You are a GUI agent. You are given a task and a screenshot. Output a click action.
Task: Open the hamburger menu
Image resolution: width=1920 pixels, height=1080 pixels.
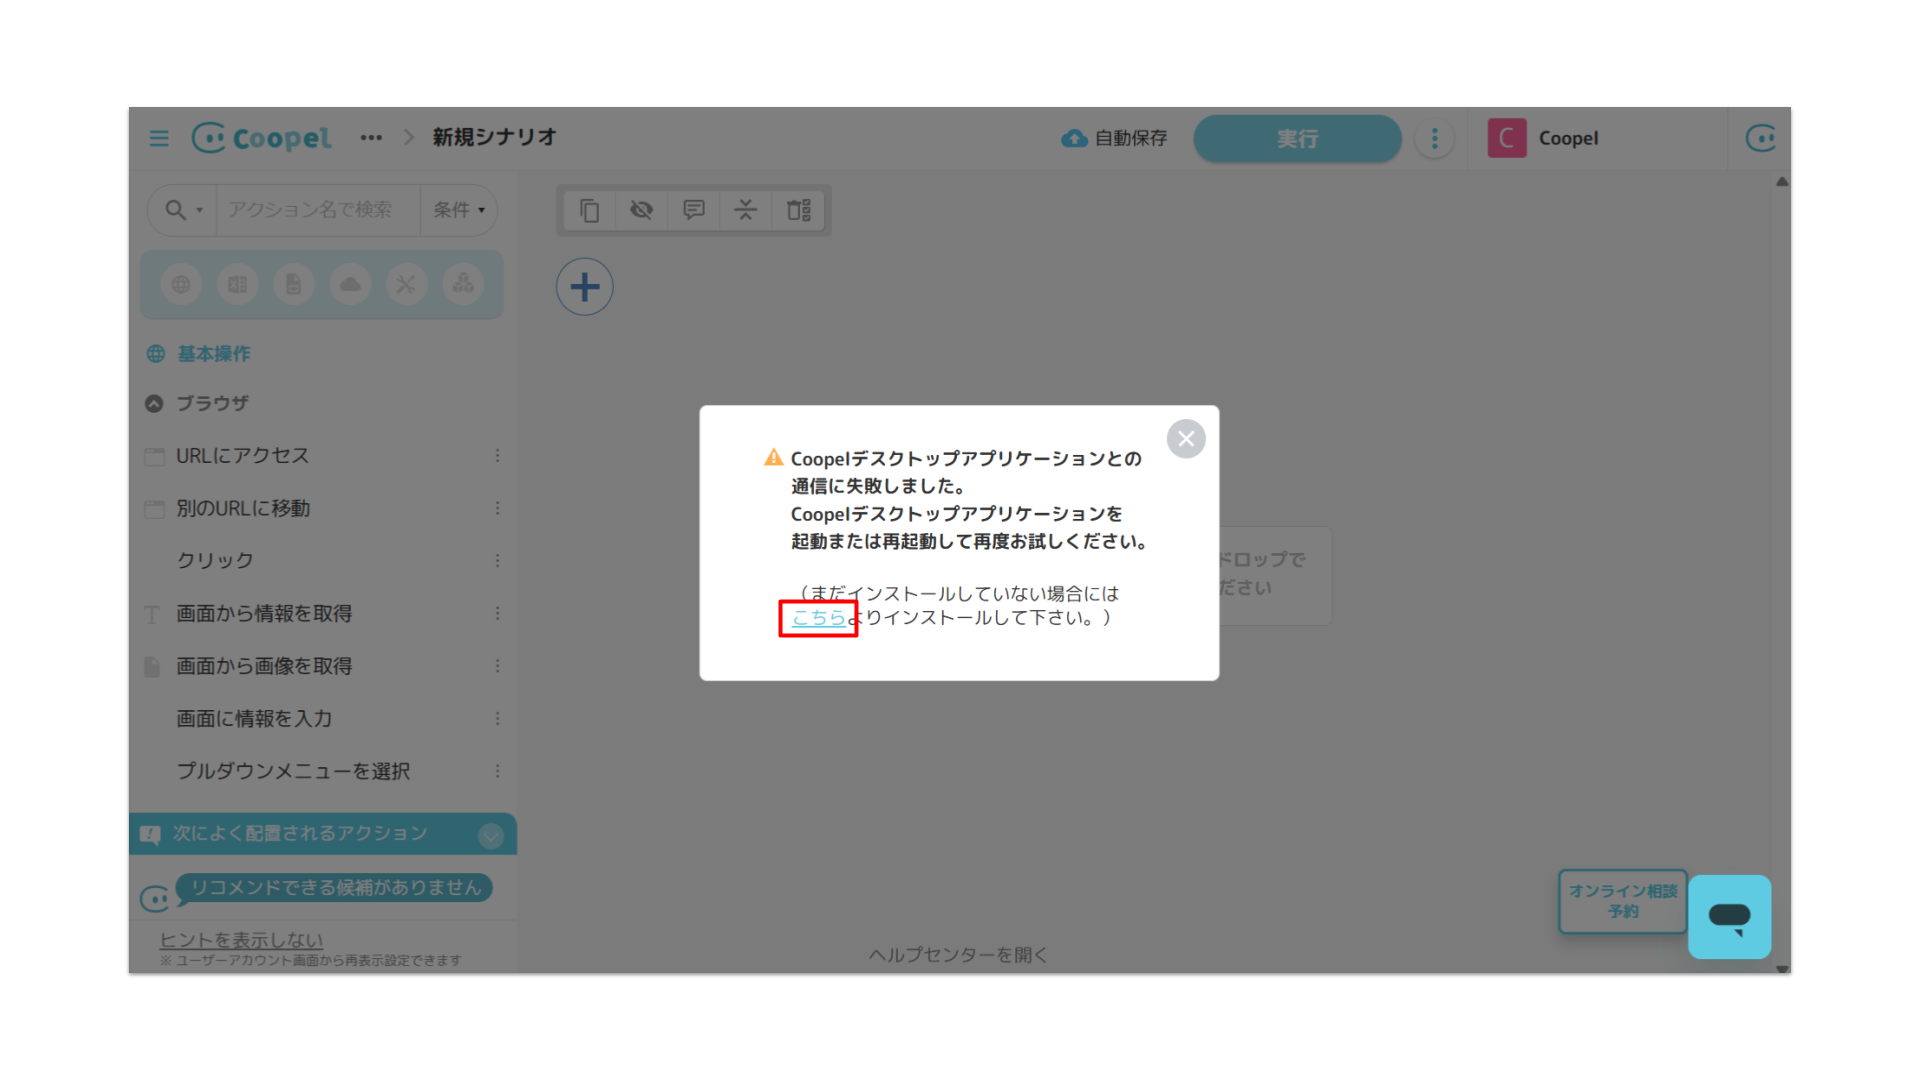(159, 138)
